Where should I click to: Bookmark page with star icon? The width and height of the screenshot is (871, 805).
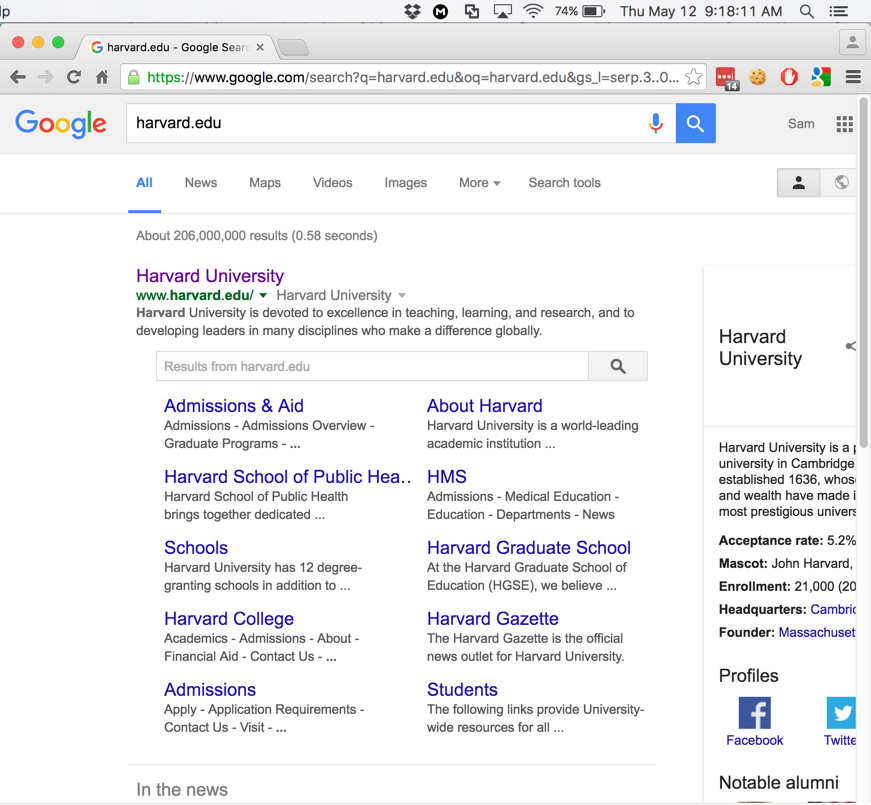click(693, 77)
